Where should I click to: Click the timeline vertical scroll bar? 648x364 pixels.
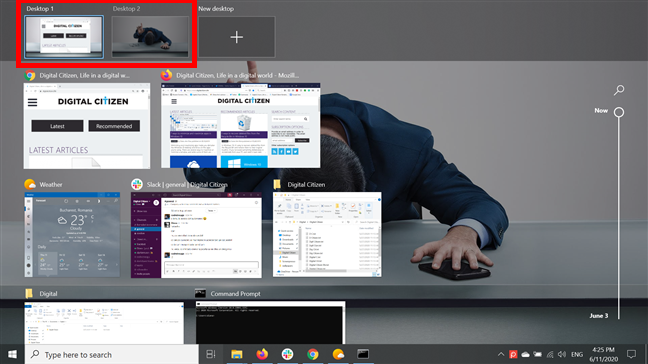coord(619,217)
